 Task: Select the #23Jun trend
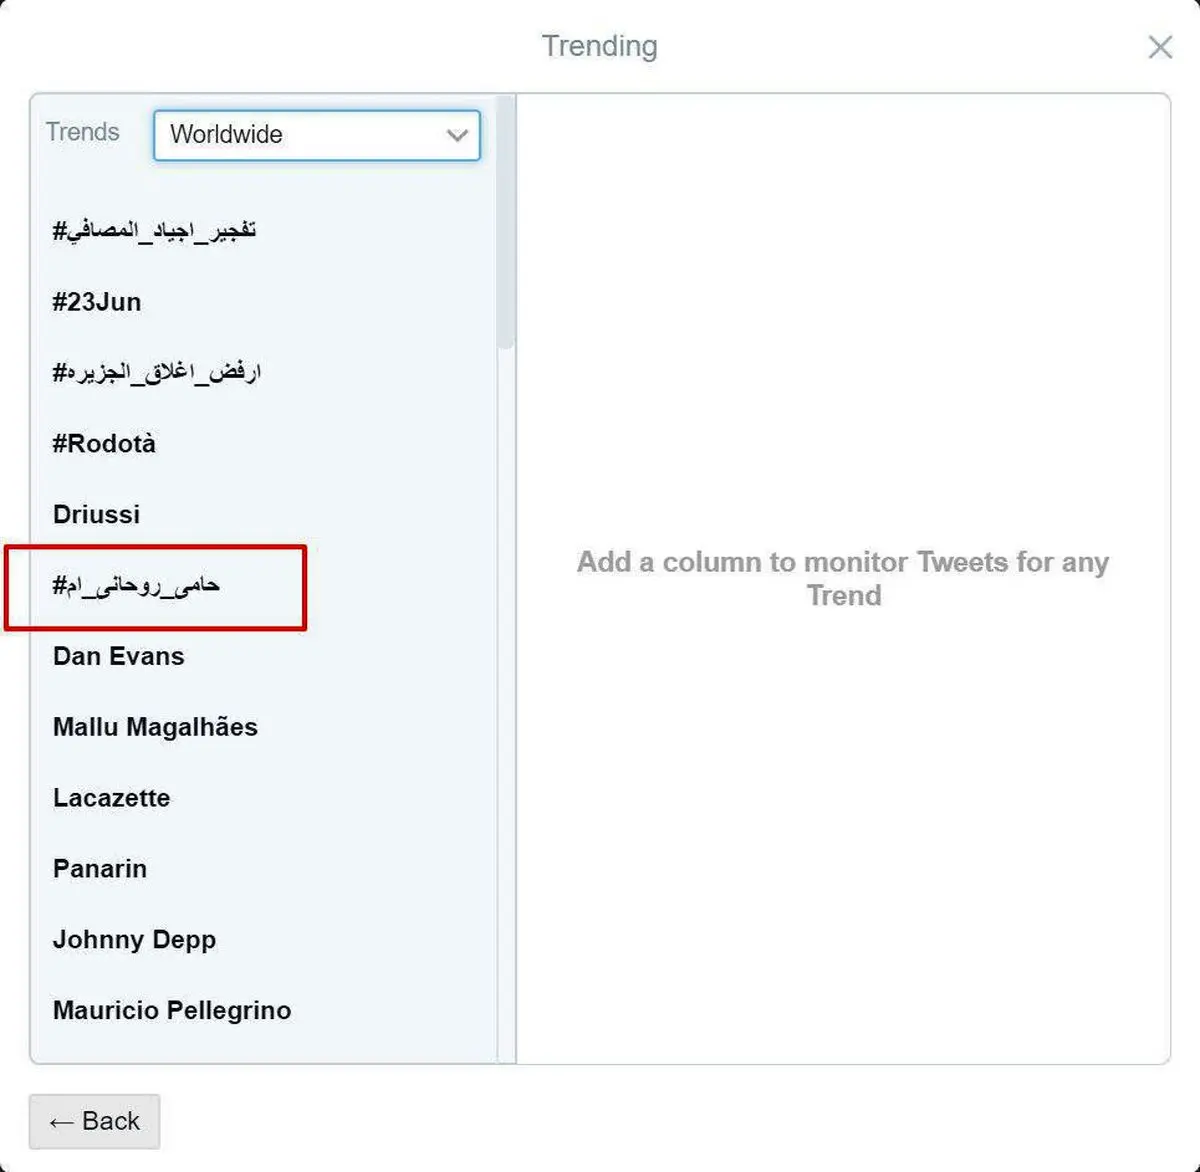tap(97, 302)
